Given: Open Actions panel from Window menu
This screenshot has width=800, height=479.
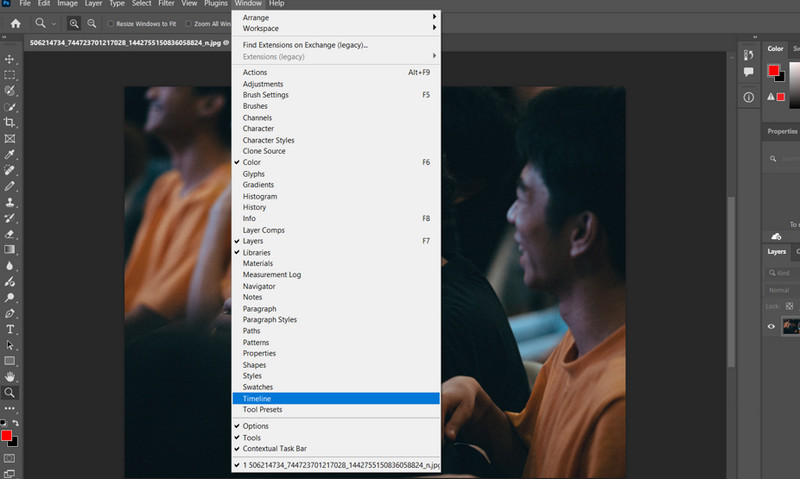Looking at the screenshot, I should click(x=336, y=72).
